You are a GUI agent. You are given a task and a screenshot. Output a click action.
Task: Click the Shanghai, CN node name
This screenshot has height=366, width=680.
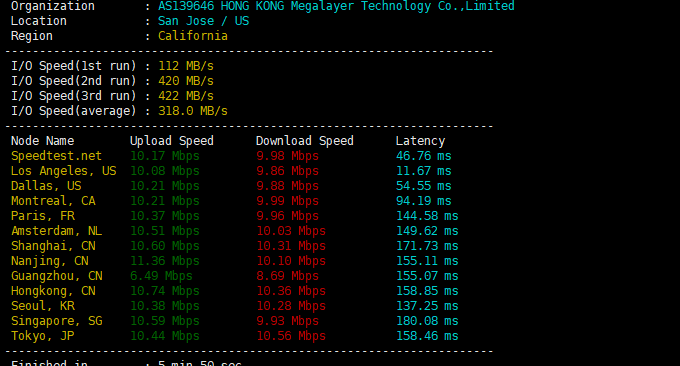coord(53,246)
